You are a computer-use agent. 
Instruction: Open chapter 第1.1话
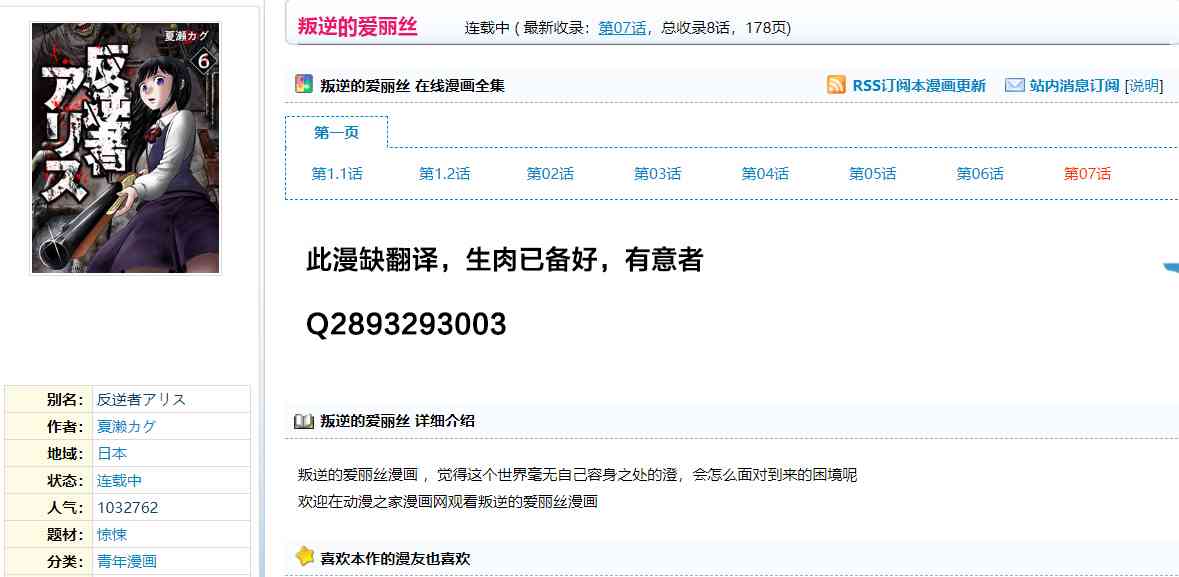pos(337,174)
